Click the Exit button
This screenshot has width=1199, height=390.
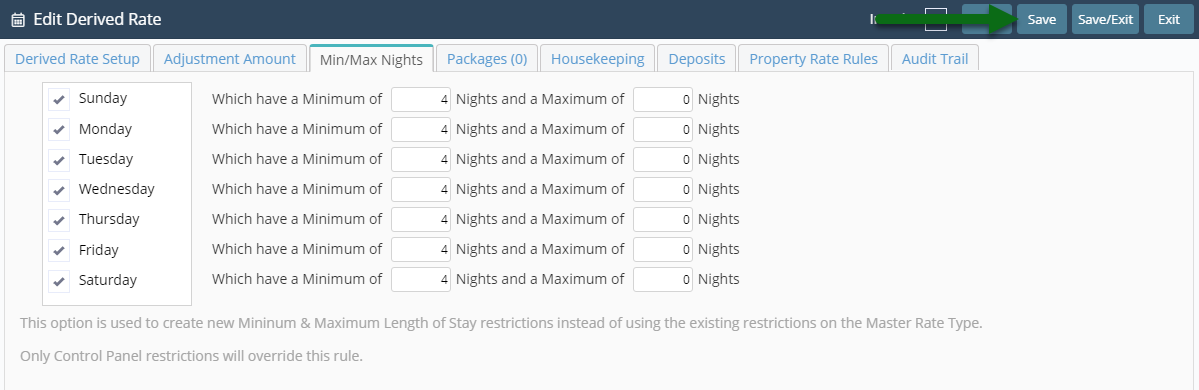coord(1168,20)
